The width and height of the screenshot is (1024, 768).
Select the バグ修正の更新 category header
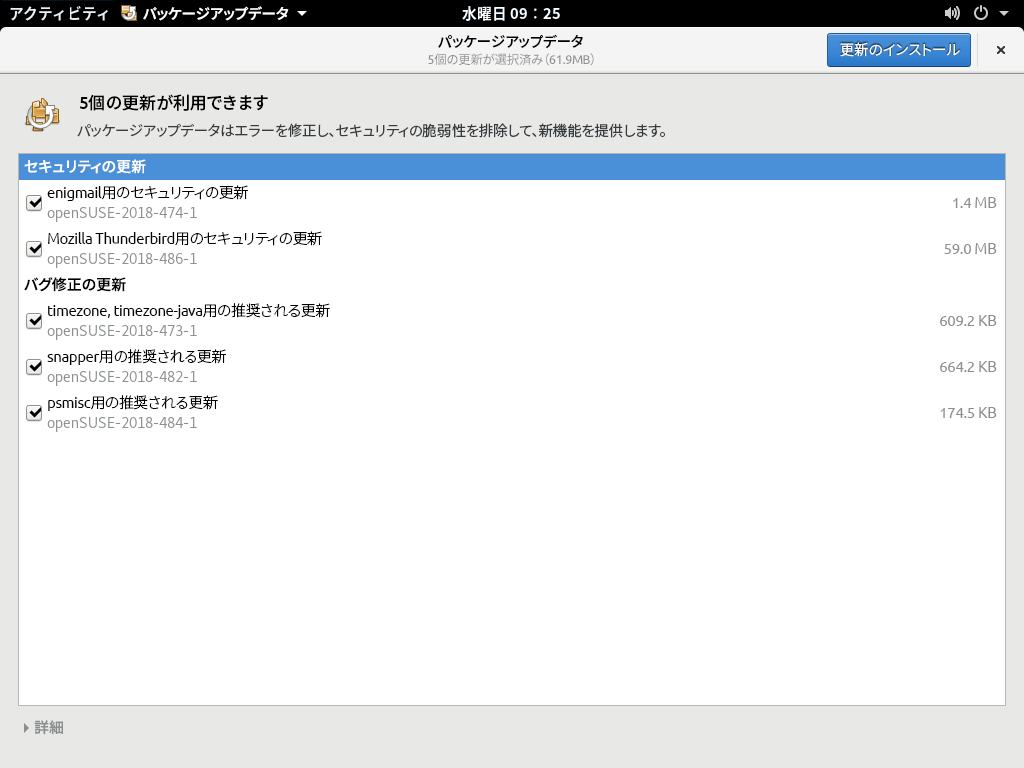click(75, 285)
